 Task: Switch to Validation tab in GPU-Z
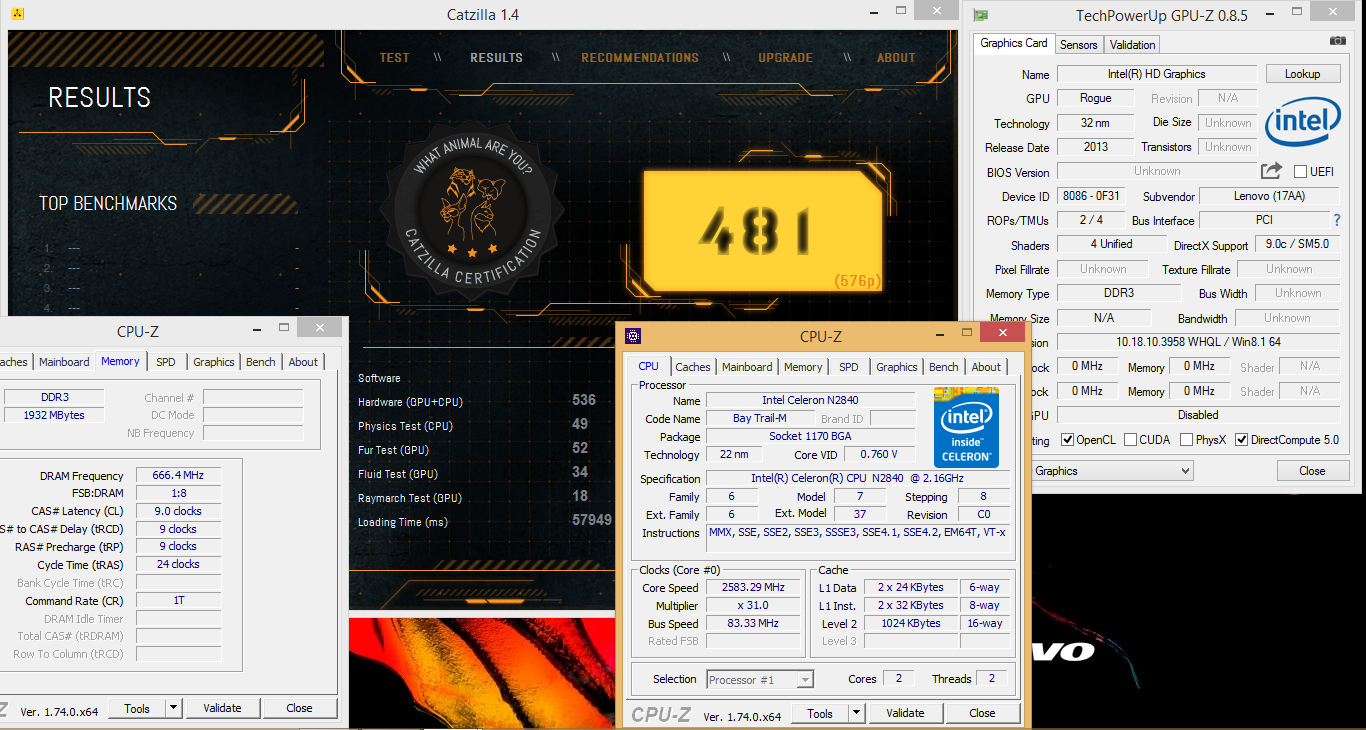[1133, 44]
